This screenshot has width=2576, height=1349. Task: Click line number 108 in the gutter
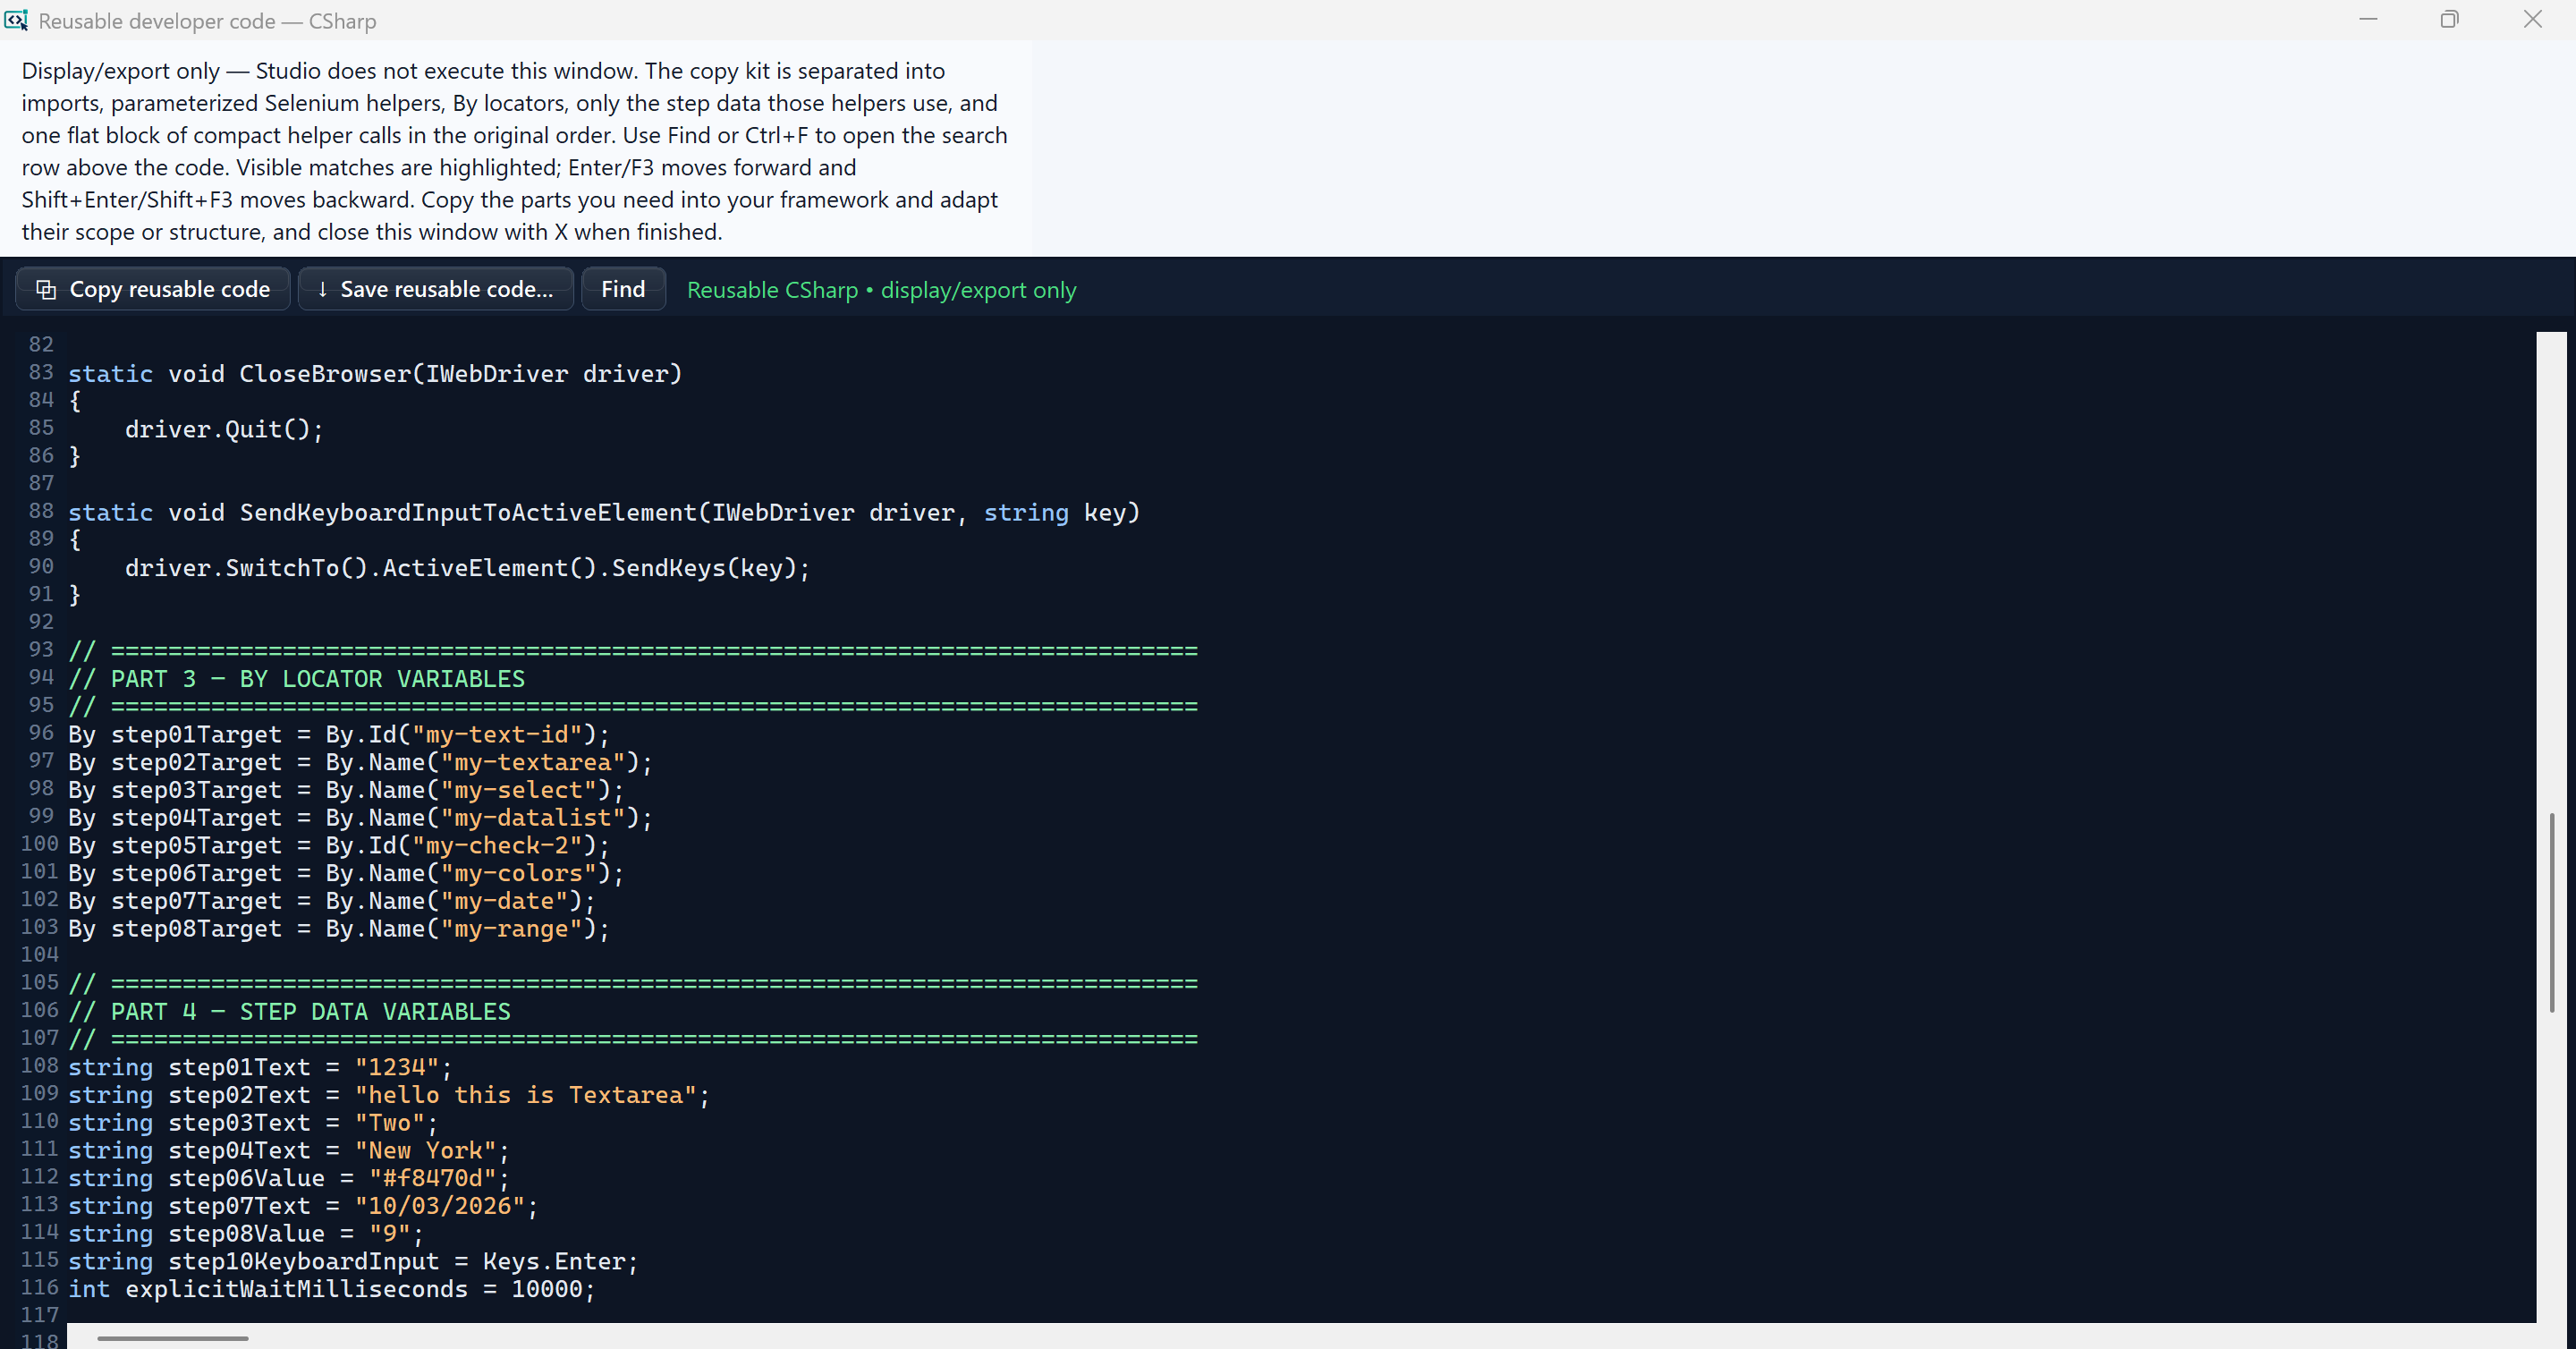tap(40, 1066)
